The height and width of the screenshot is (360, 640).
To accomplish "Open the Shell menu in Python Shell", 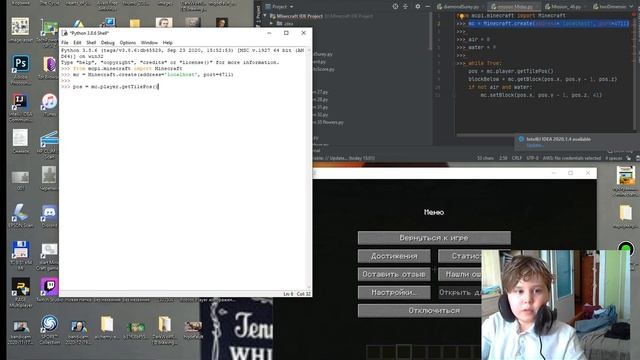I will click(91, 42).
